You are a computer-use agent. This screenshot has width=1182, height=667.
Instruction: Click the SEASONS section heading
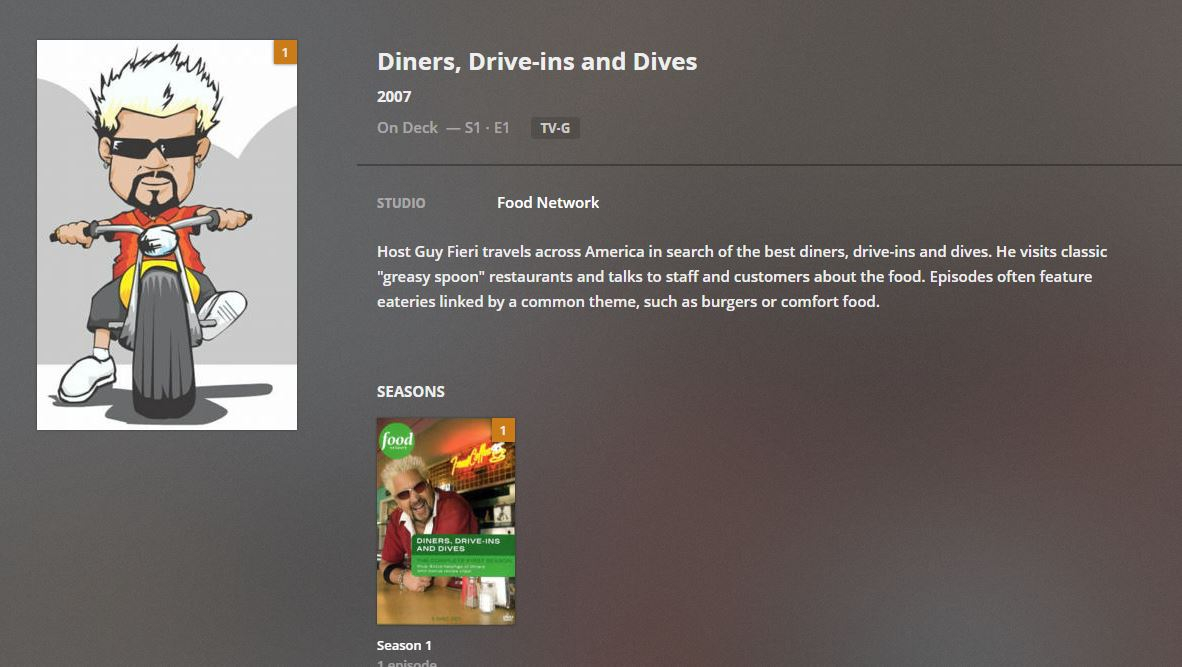pos(411,392)
